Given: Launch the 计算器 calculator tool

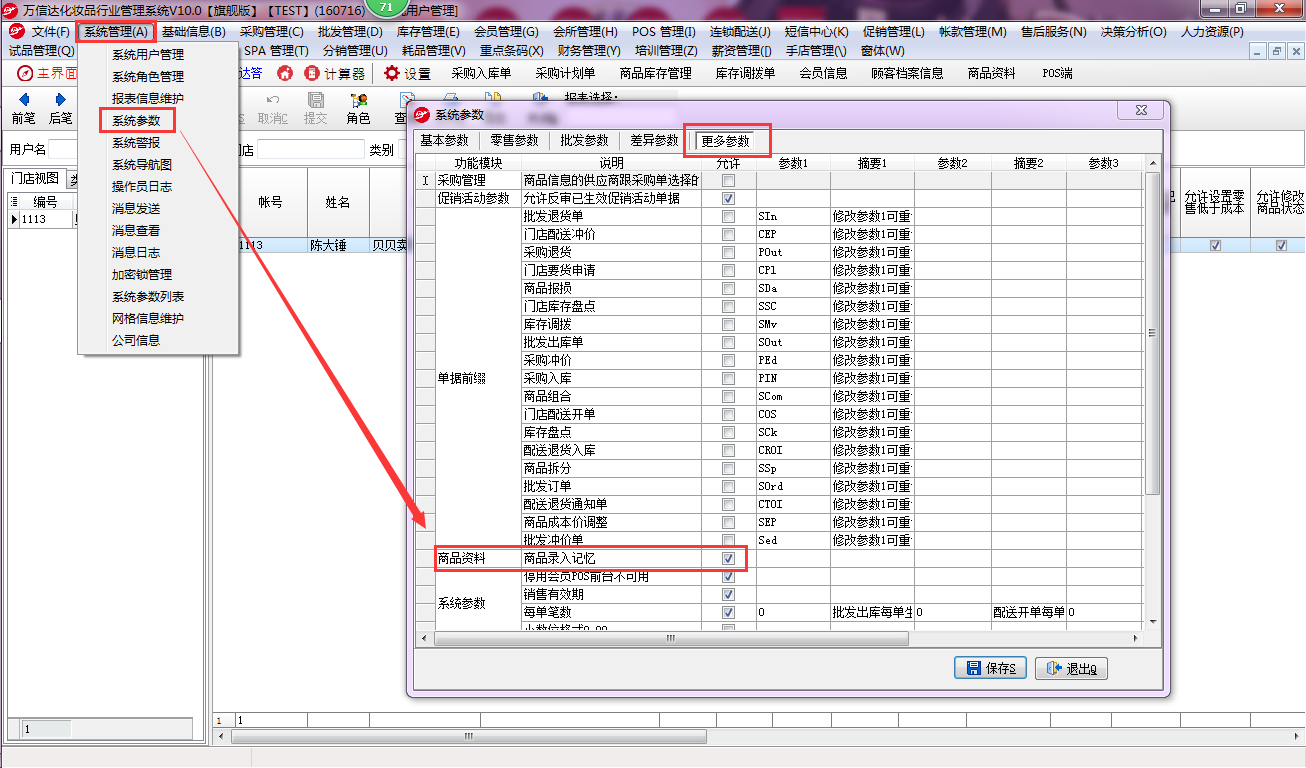Looking at the screenshot, I should tap(335, 73).
